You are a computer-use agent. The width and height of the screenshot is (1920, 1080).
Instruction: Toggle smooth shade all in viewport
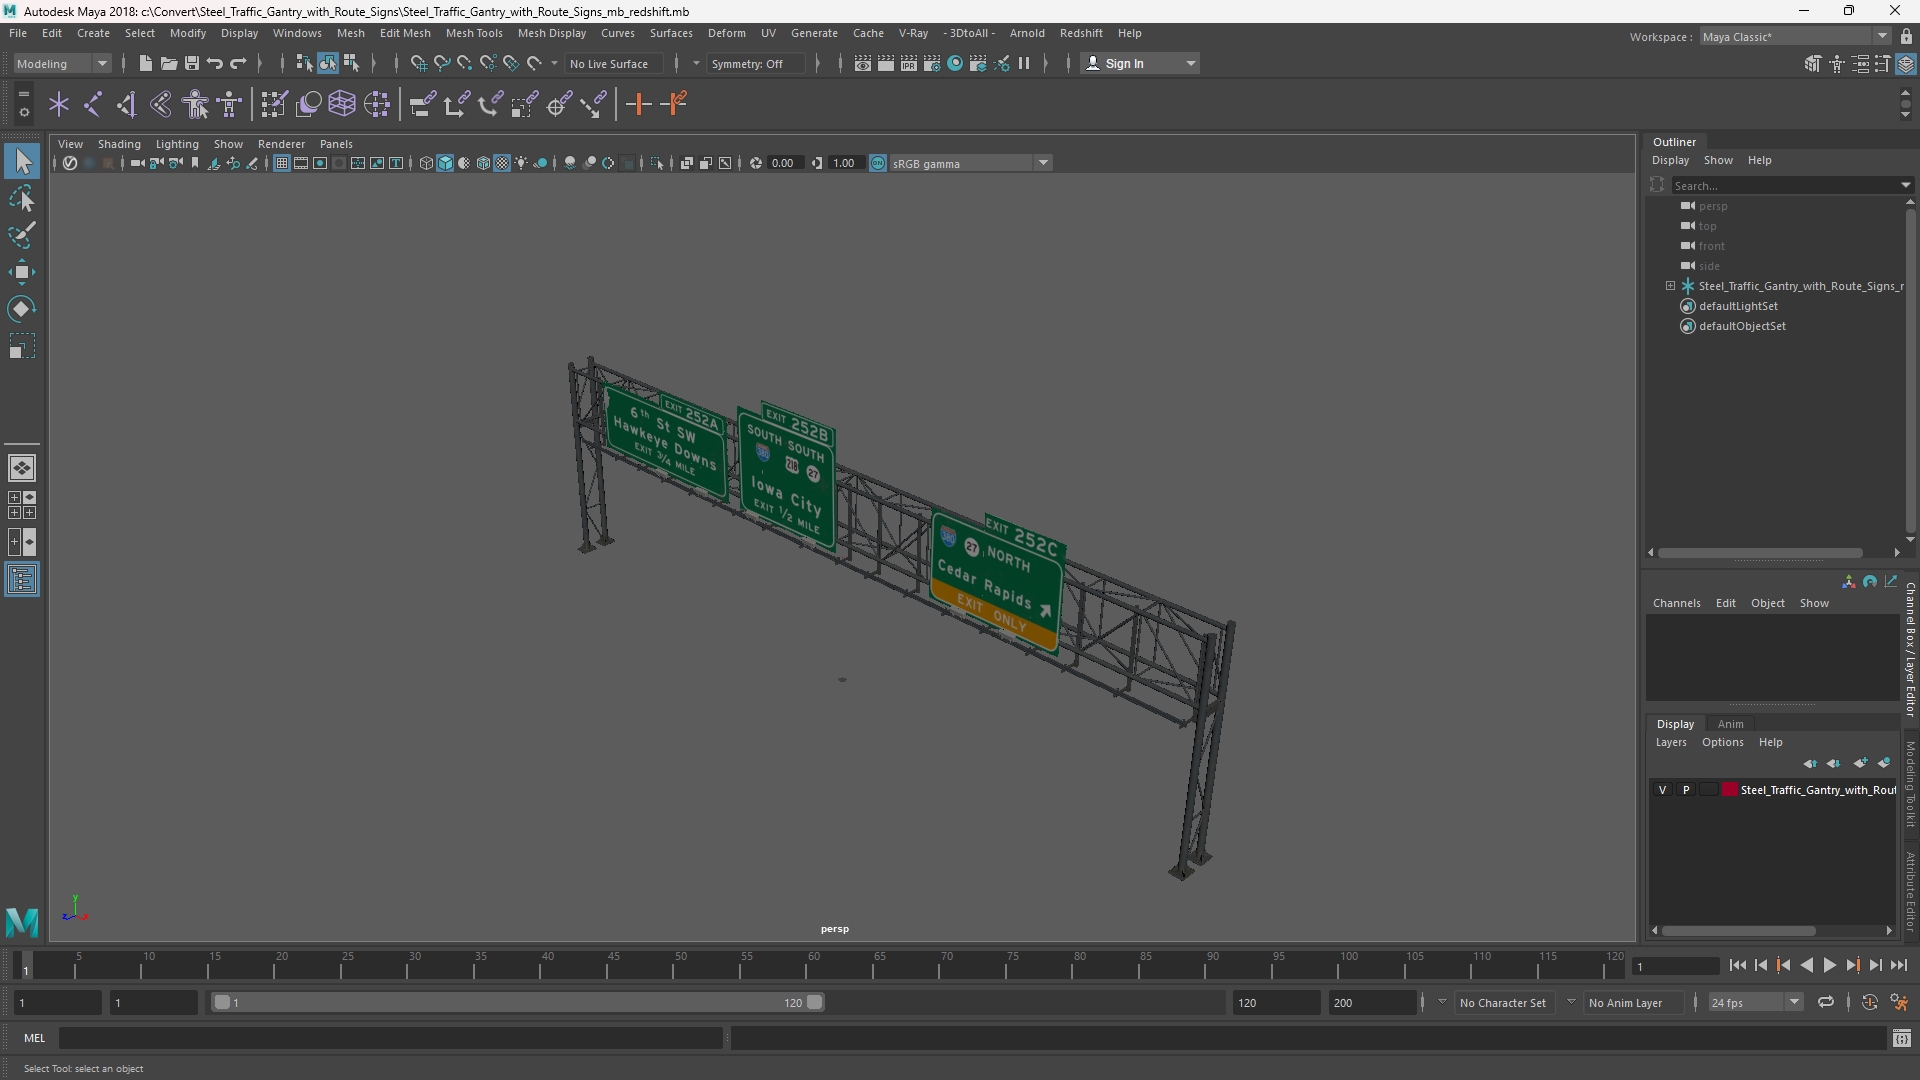[445, 163]
